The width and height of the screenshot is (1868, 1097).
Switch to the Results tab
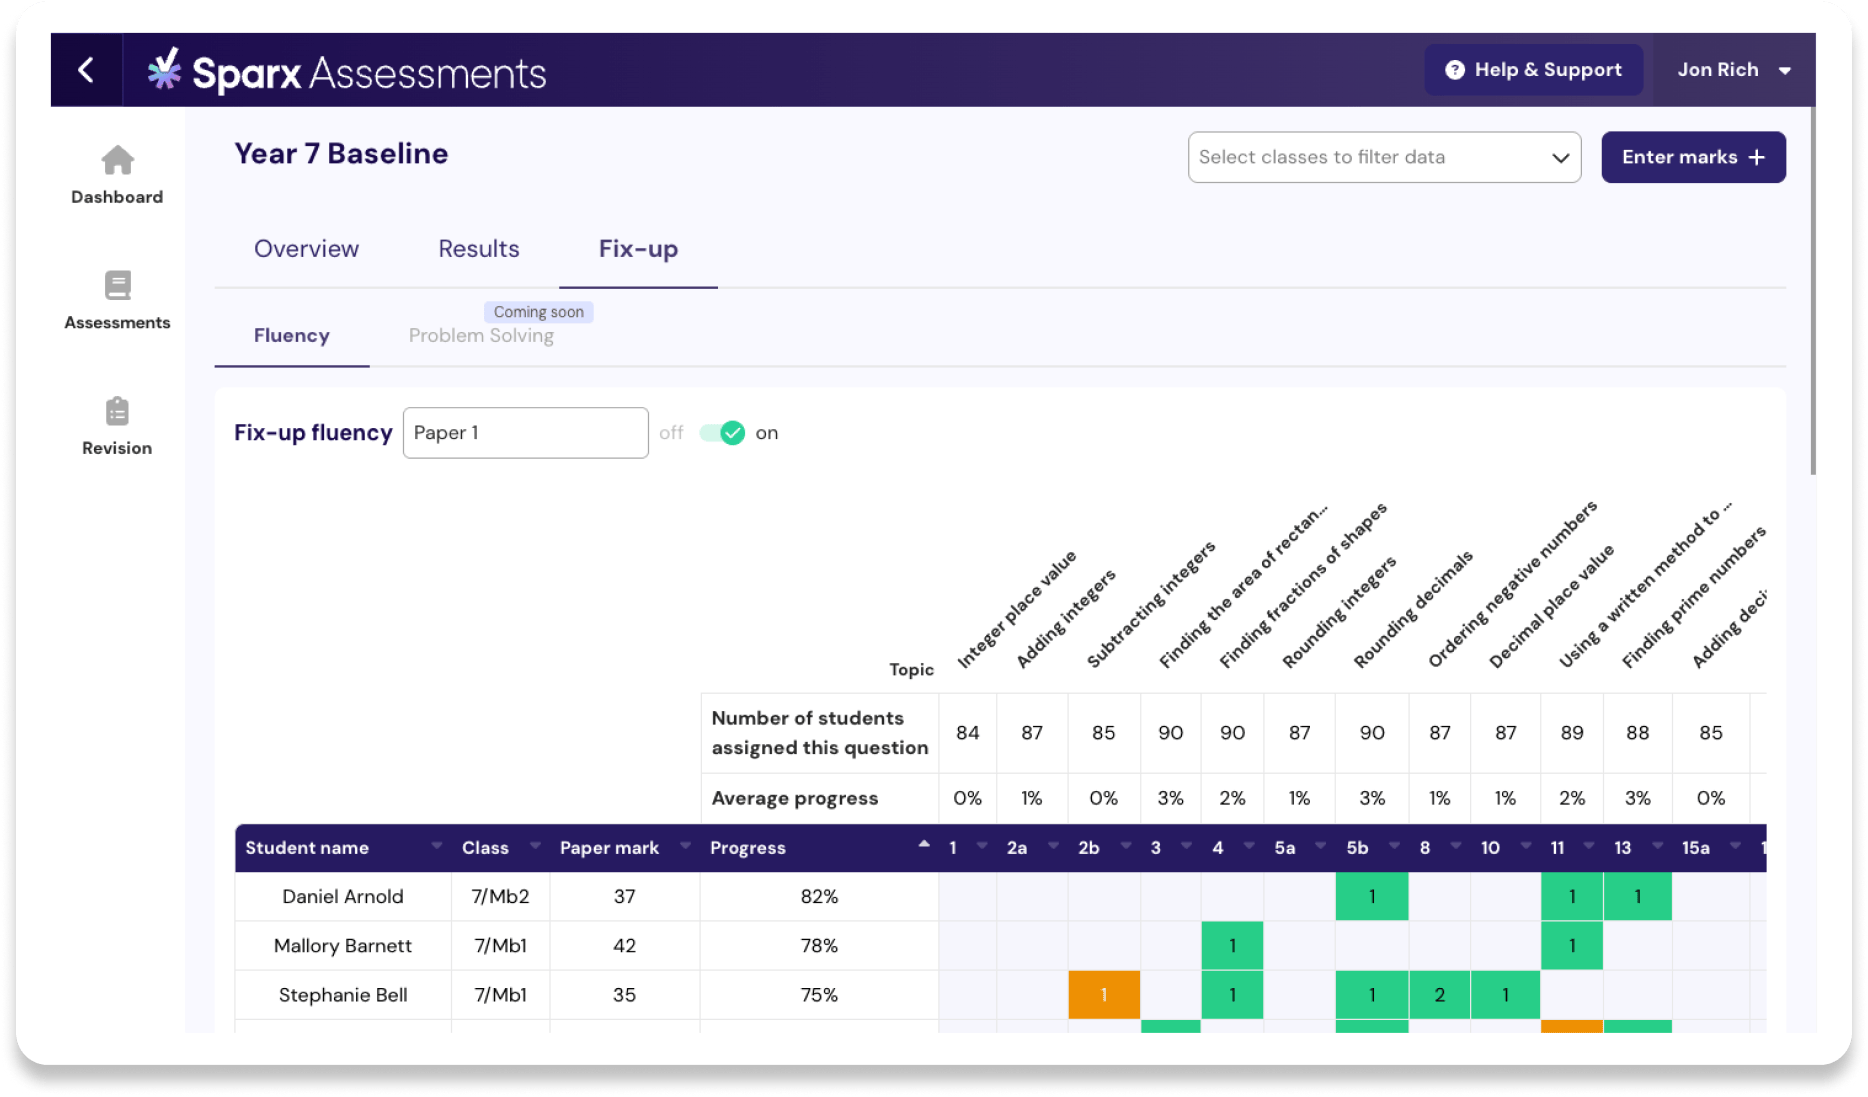478,249
